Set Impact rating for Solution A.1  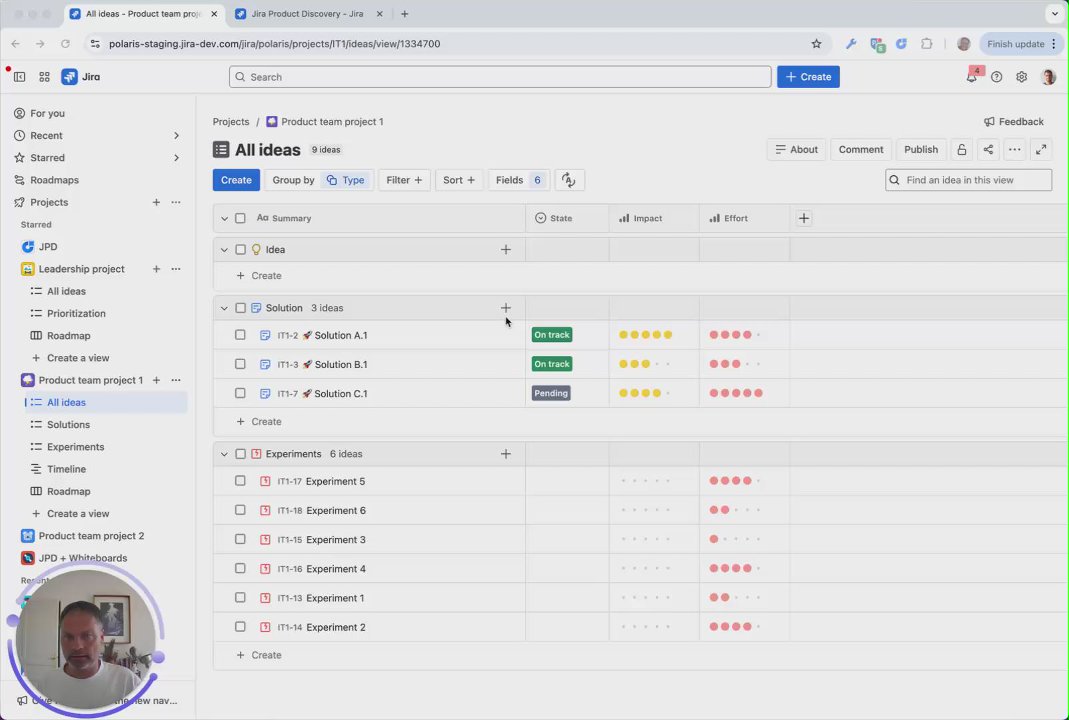point(646,335)
